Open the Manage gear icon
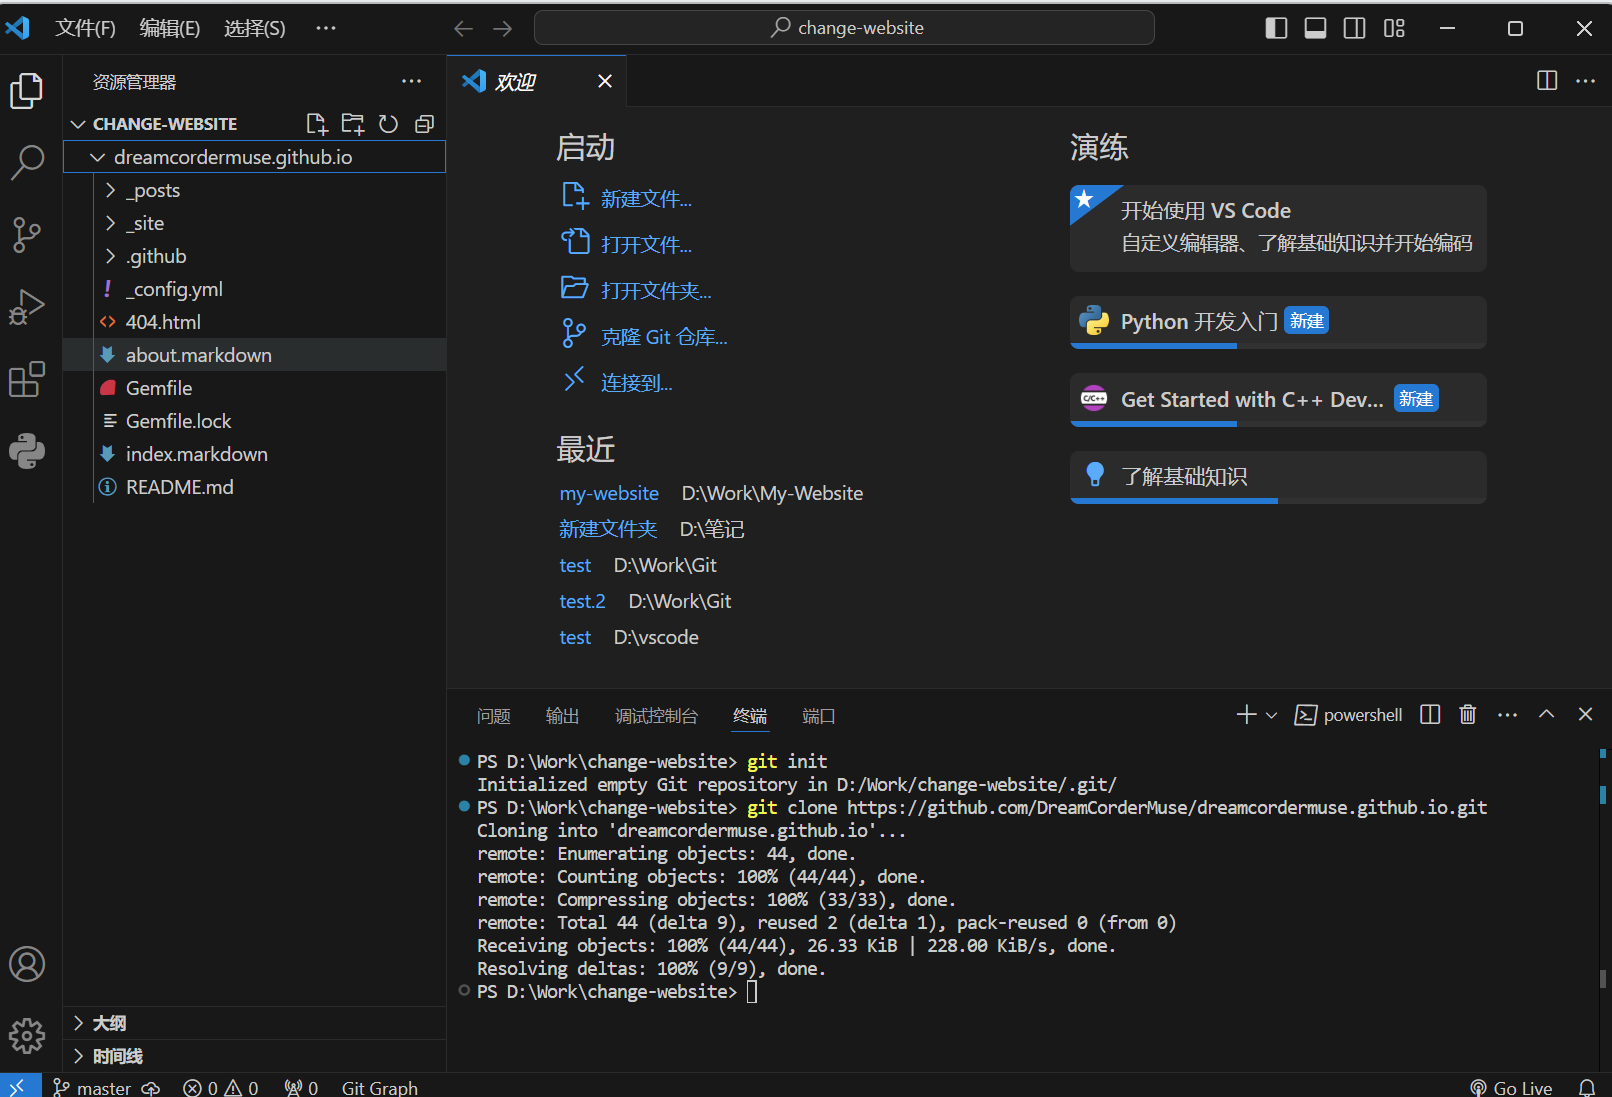 click(27, 1036)
